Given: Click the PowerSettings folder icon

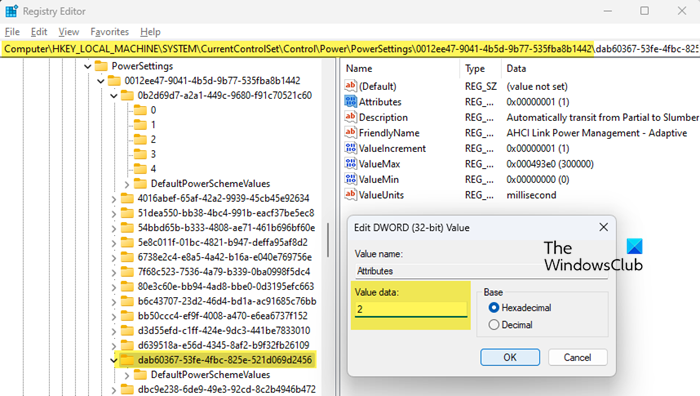Looking at the screenshot, I should tap(101, 66).
